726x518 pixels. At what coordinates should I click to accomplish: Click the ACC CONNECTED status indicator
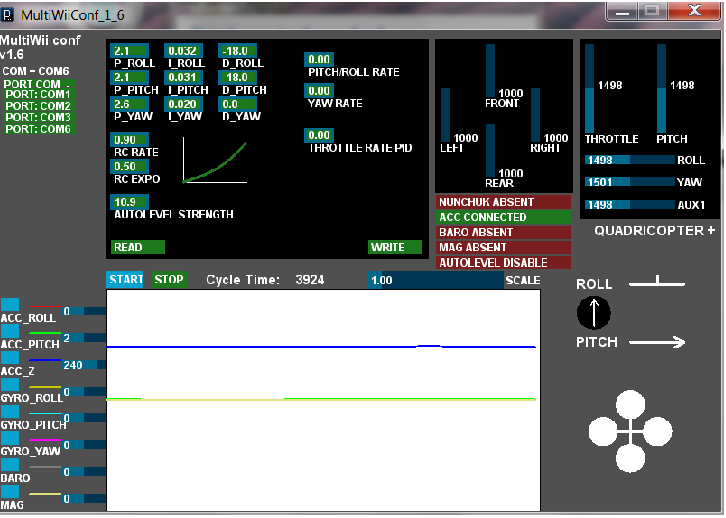tap(503, 217)
